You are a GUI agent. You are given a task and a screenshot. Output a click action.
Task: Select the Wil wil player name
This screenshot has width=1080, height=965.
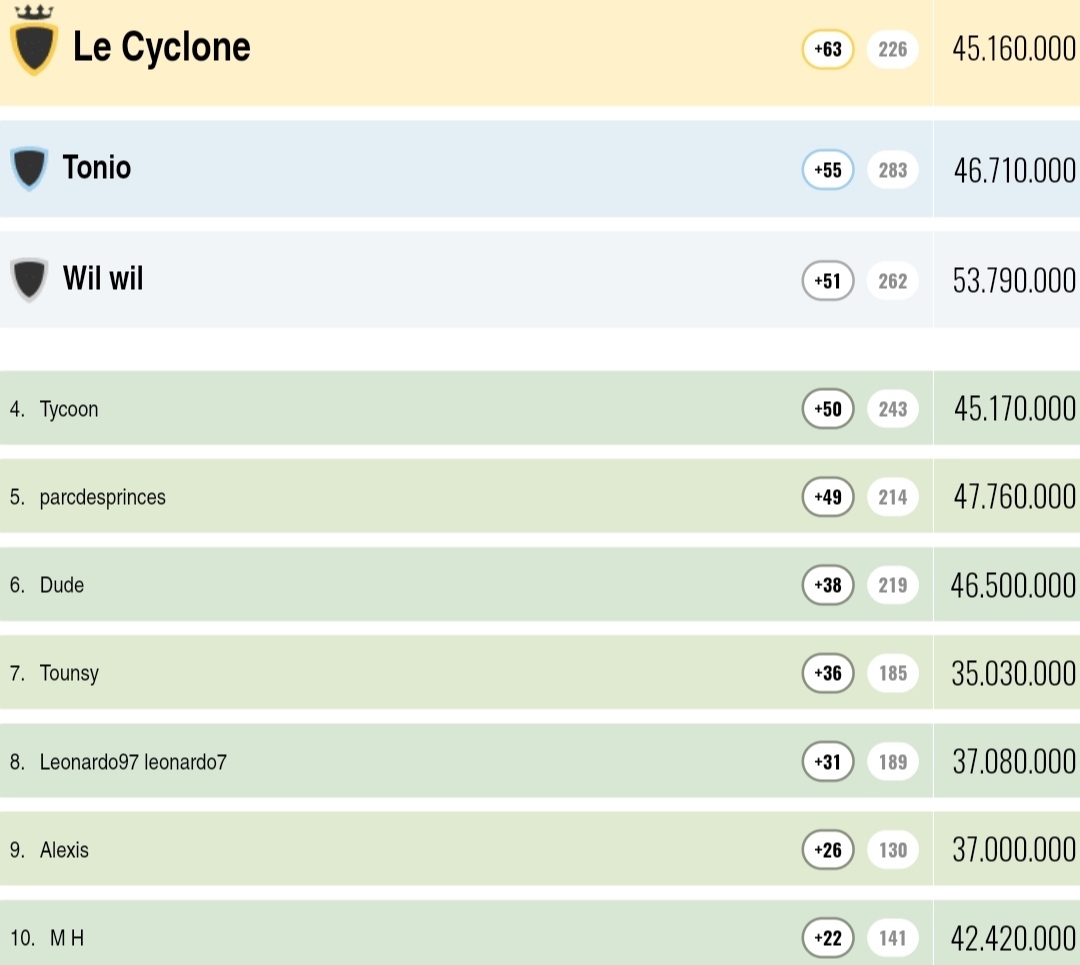point(103,278)
